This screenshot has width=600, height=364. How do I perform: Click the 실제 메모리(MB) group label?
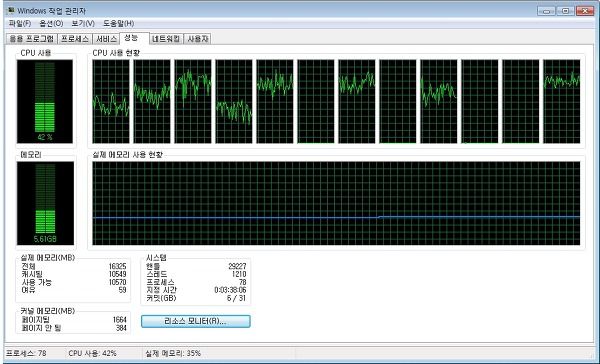[47, 258]
